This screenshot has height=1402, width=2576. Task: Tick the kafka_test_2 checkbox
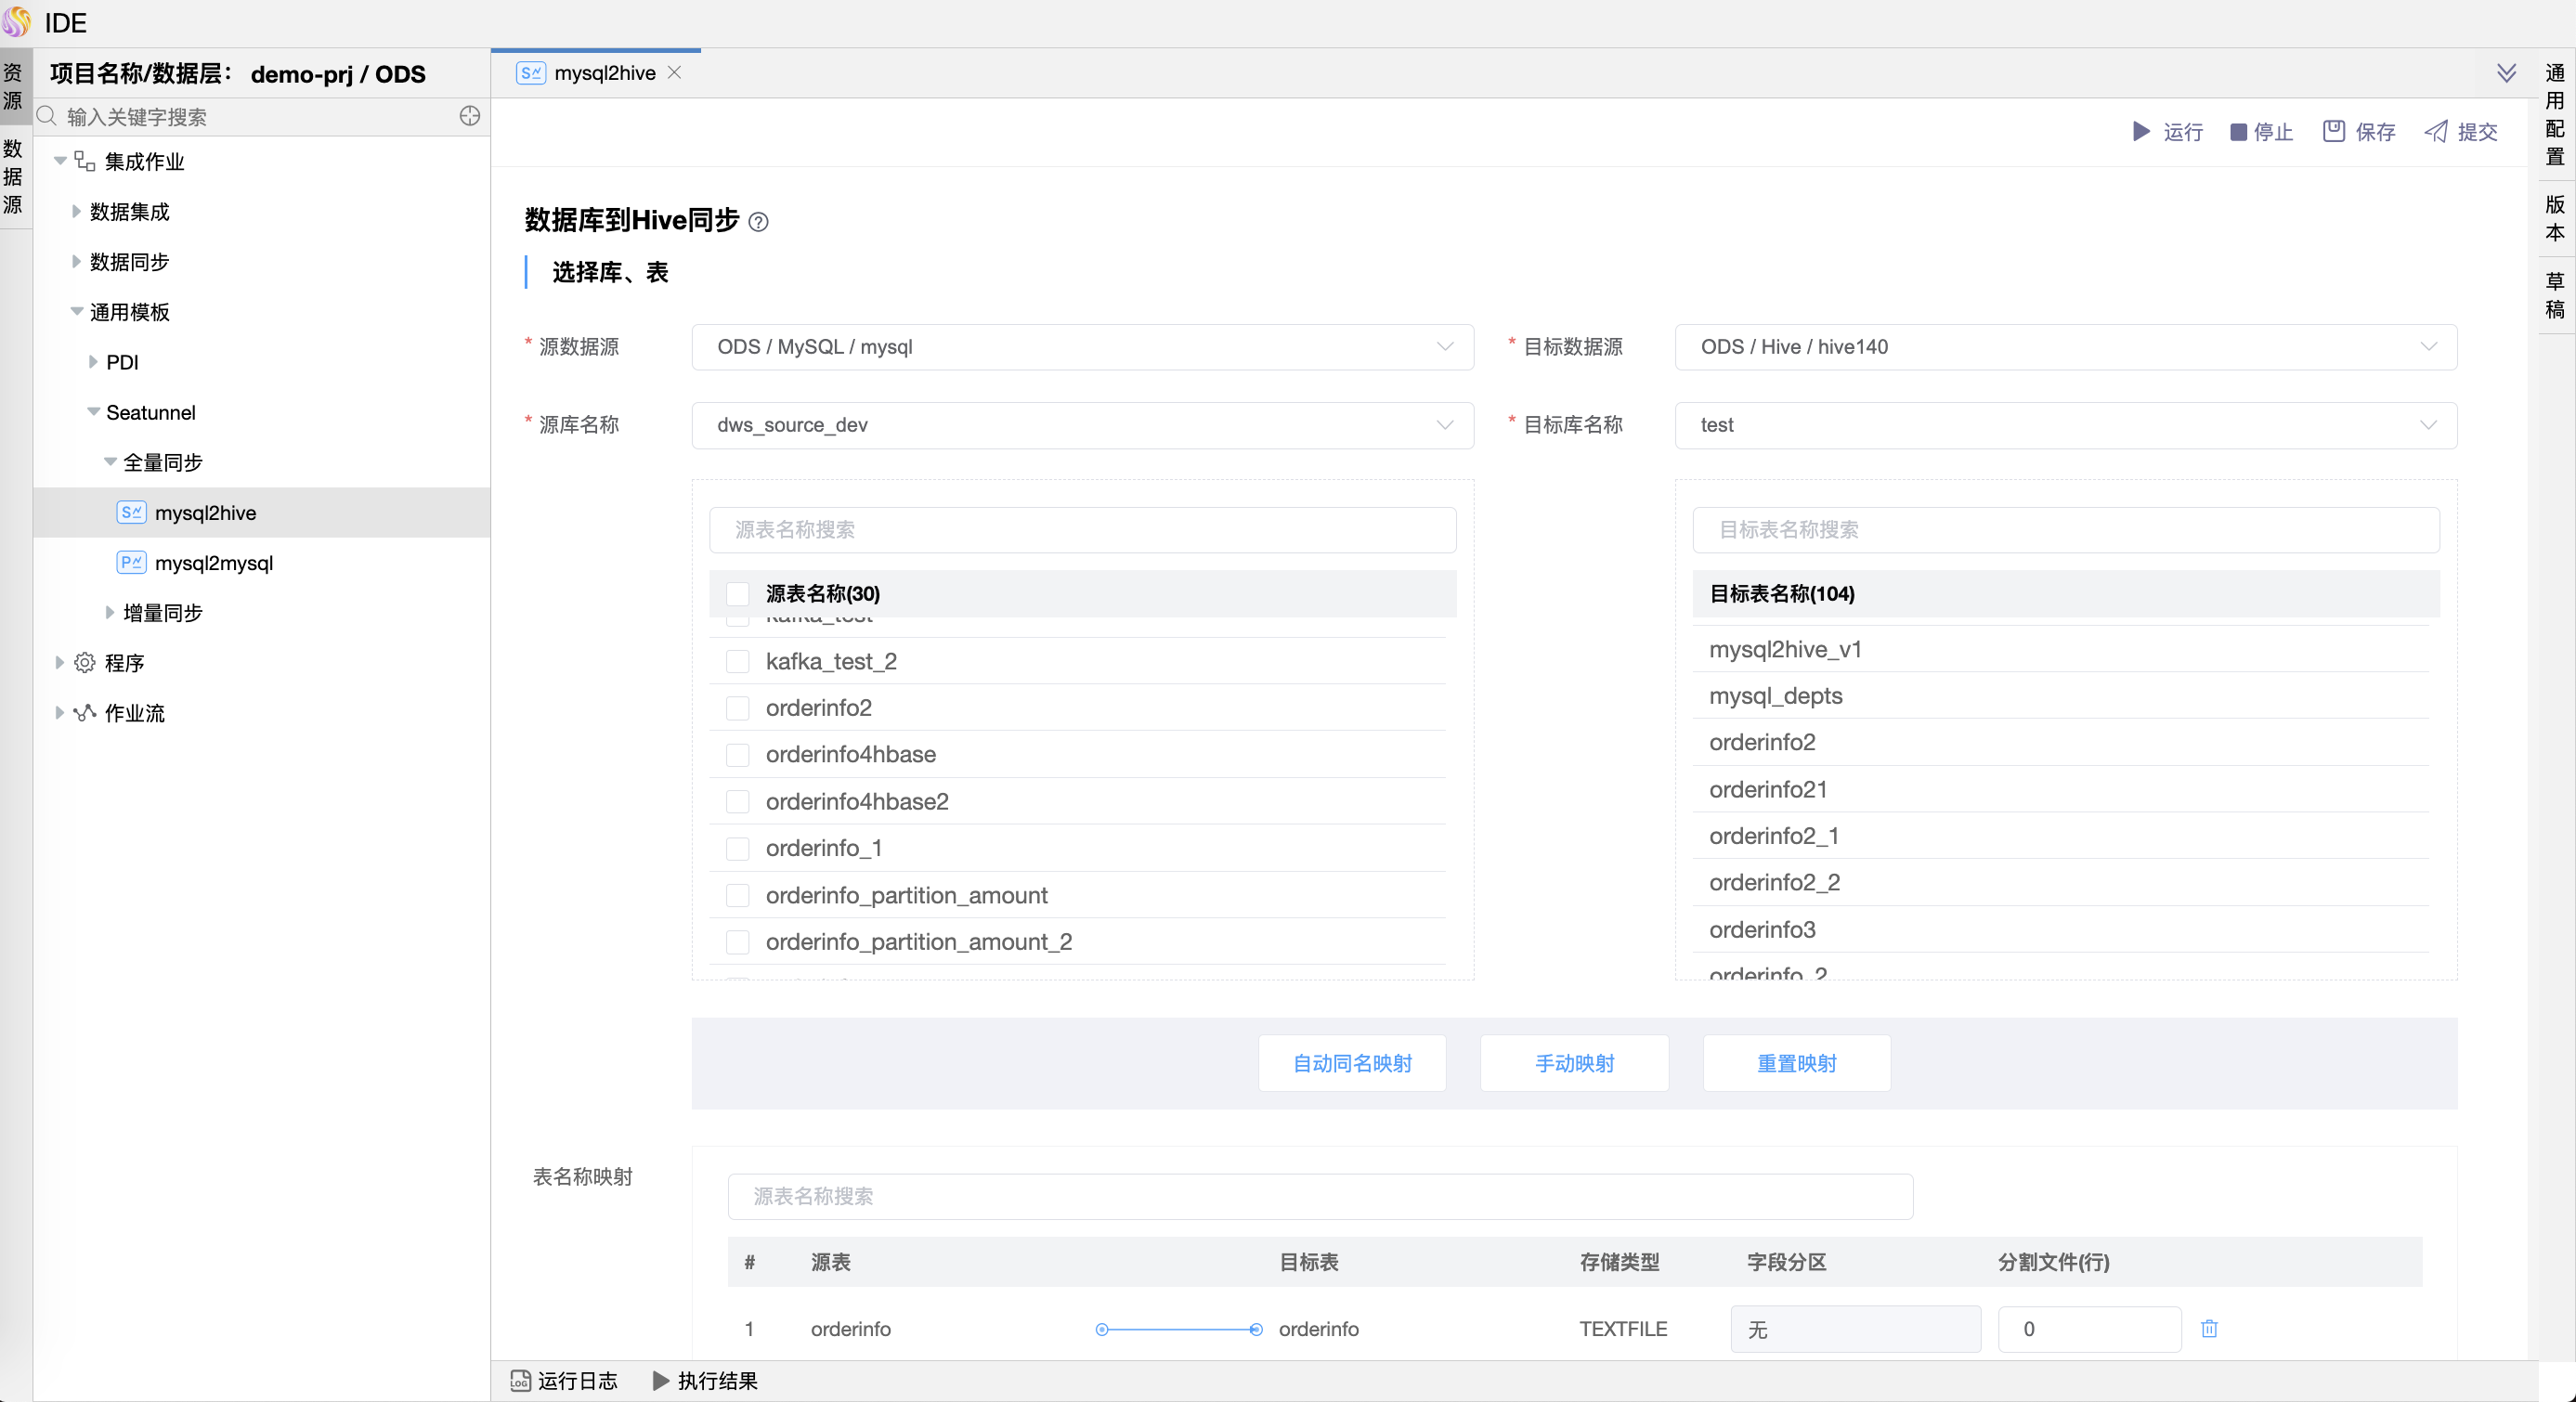(738, 661)
